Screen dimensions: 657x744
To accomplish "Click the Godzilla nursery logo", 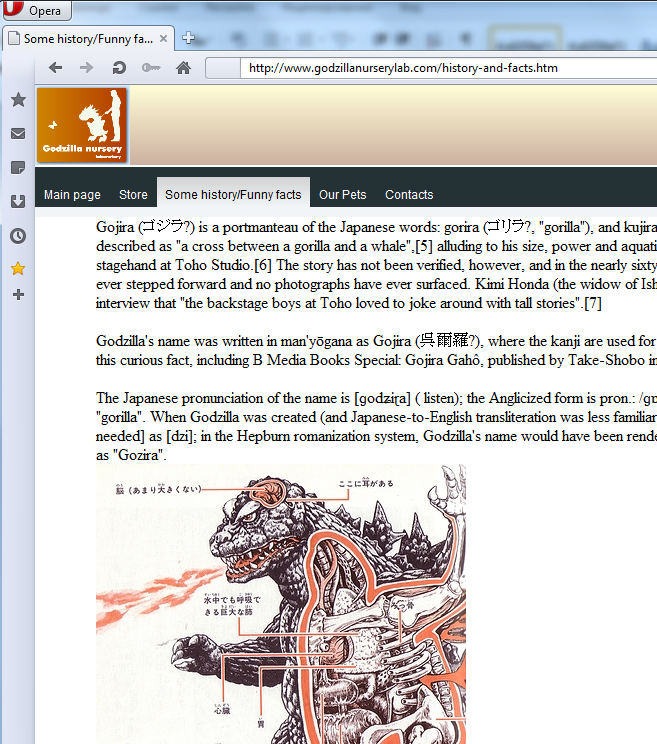I will tap(82, 125).
